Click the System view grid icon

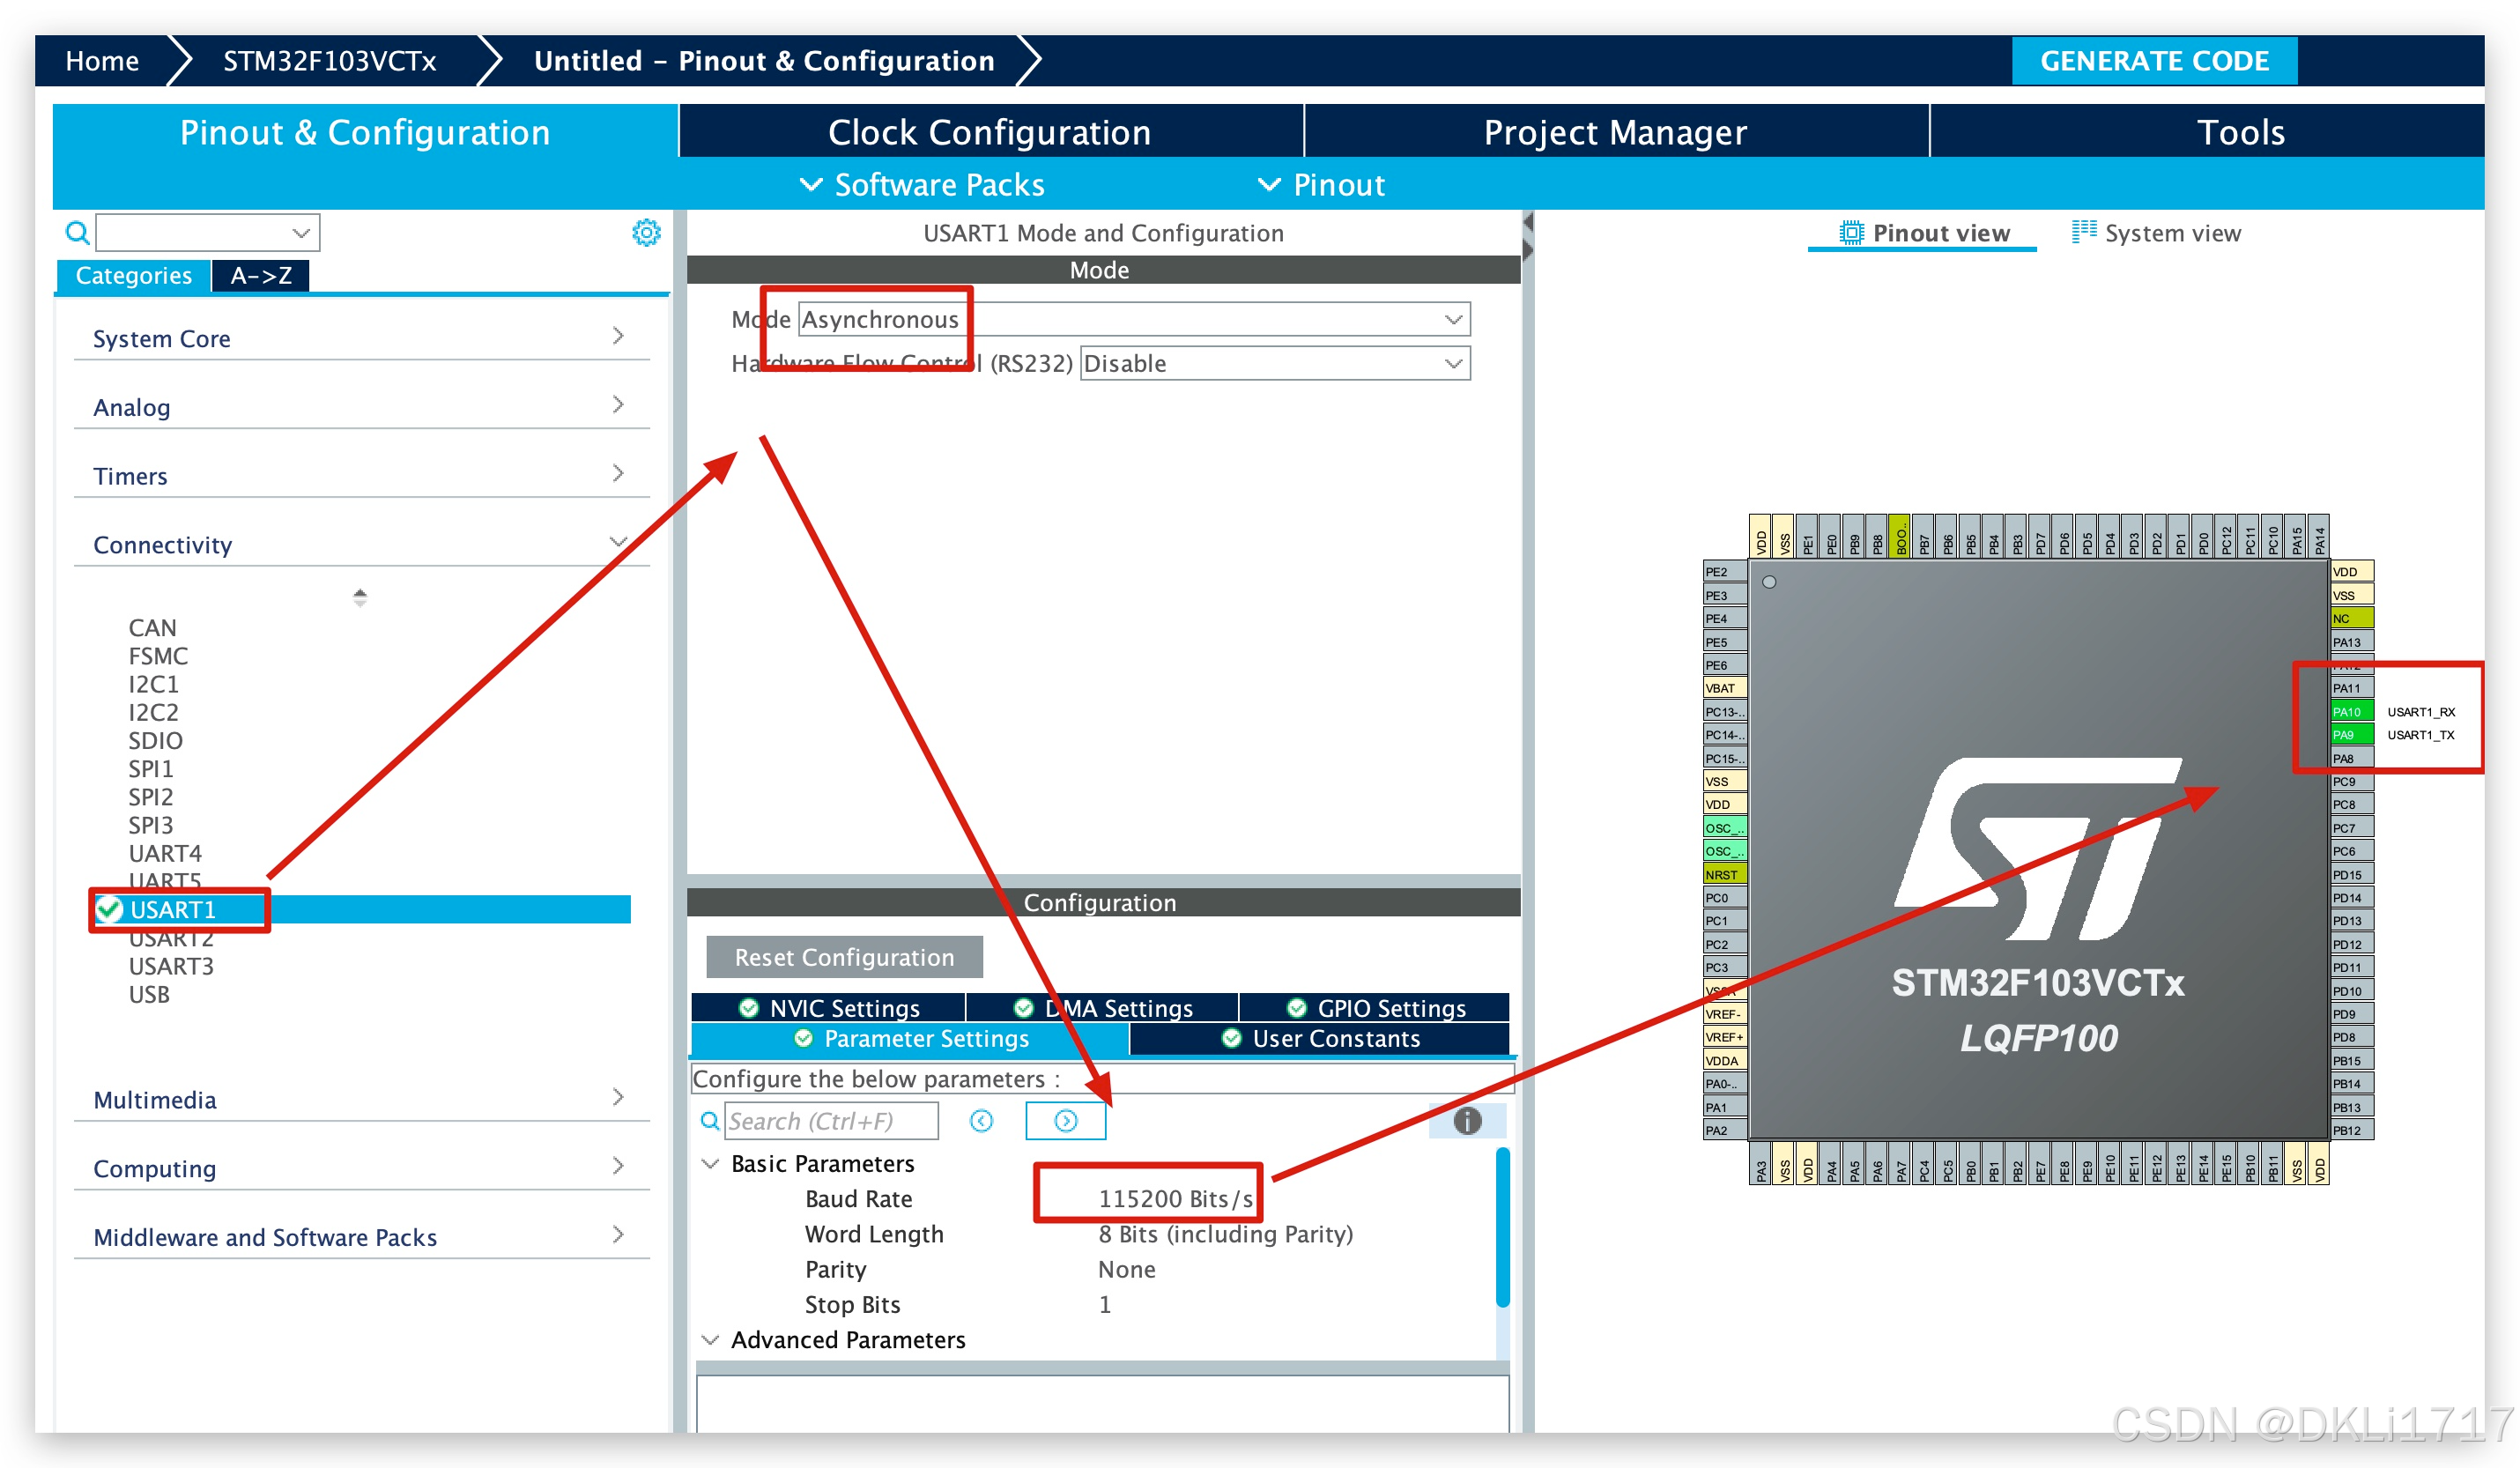tap(2084, 232)
